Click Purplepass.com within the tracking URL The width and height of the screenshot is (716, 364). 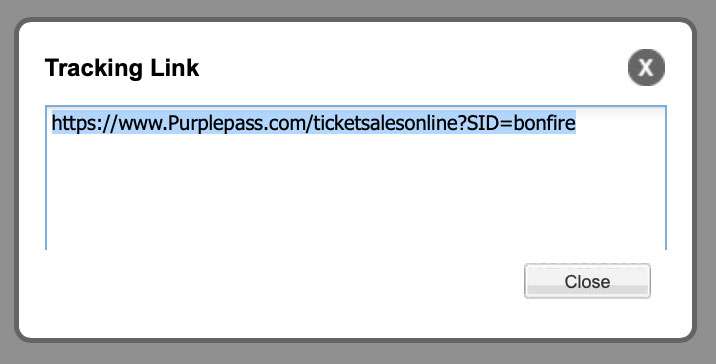click(x=239, y=123)
